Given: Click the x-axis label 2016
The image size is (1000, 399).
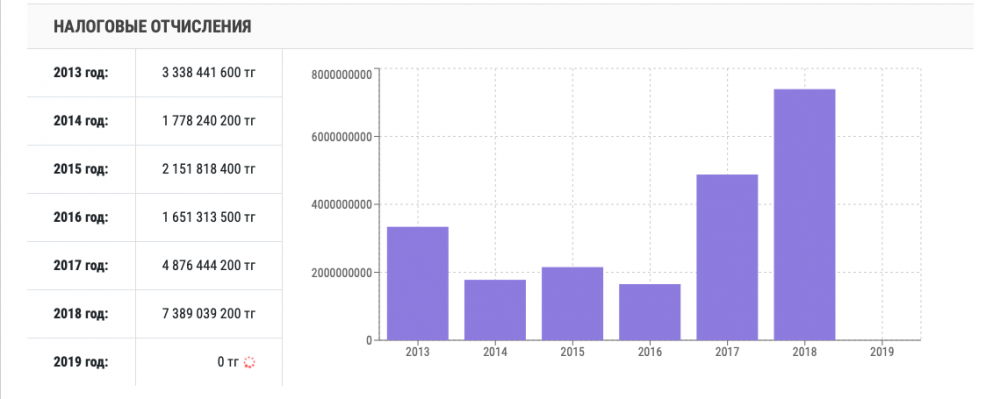Looking at the screenshot, I should point(650,352).
